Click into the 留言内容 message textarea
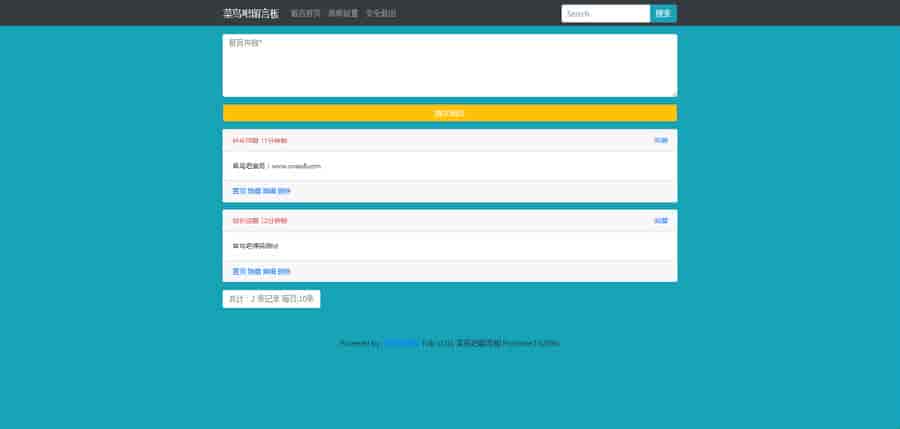The image size is (900, 429). [x=449, y=66]
